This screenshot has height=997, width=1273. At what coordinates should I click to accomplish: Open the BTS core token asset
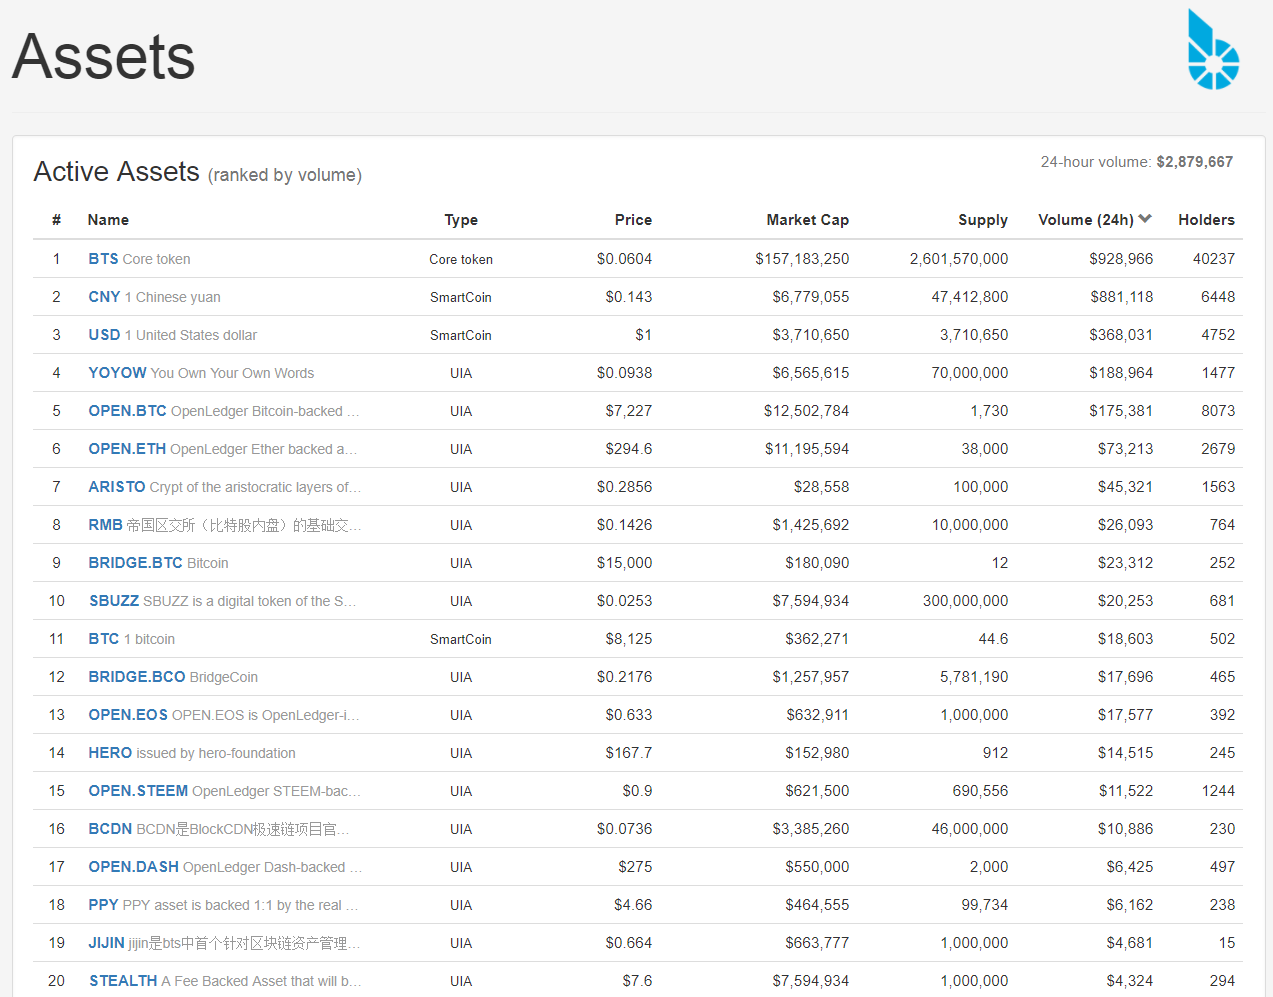pos(103,259)
